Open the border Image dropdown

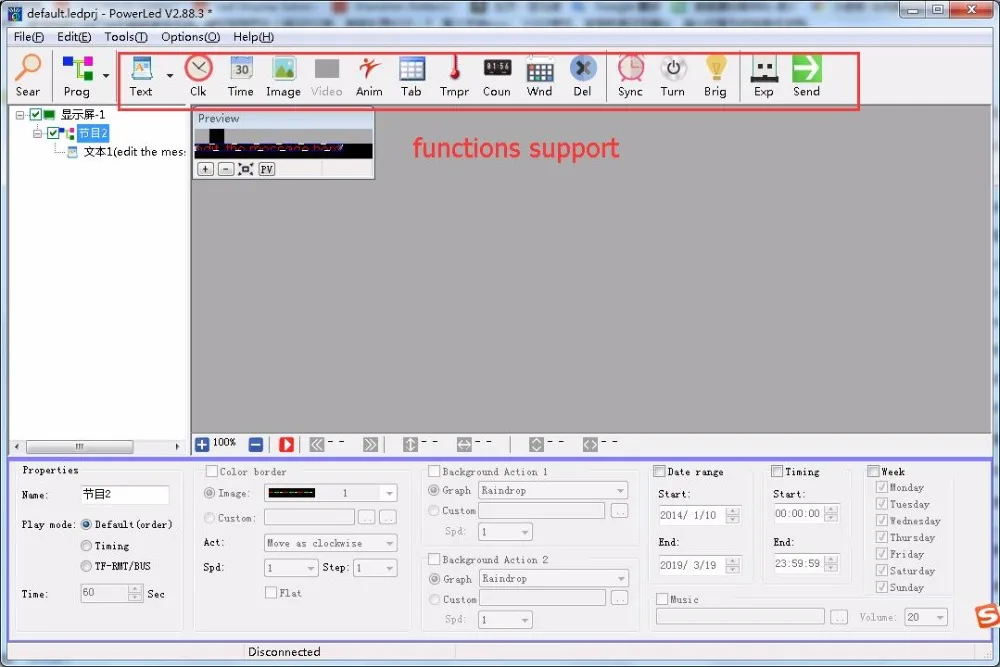[x=389, y=493]
